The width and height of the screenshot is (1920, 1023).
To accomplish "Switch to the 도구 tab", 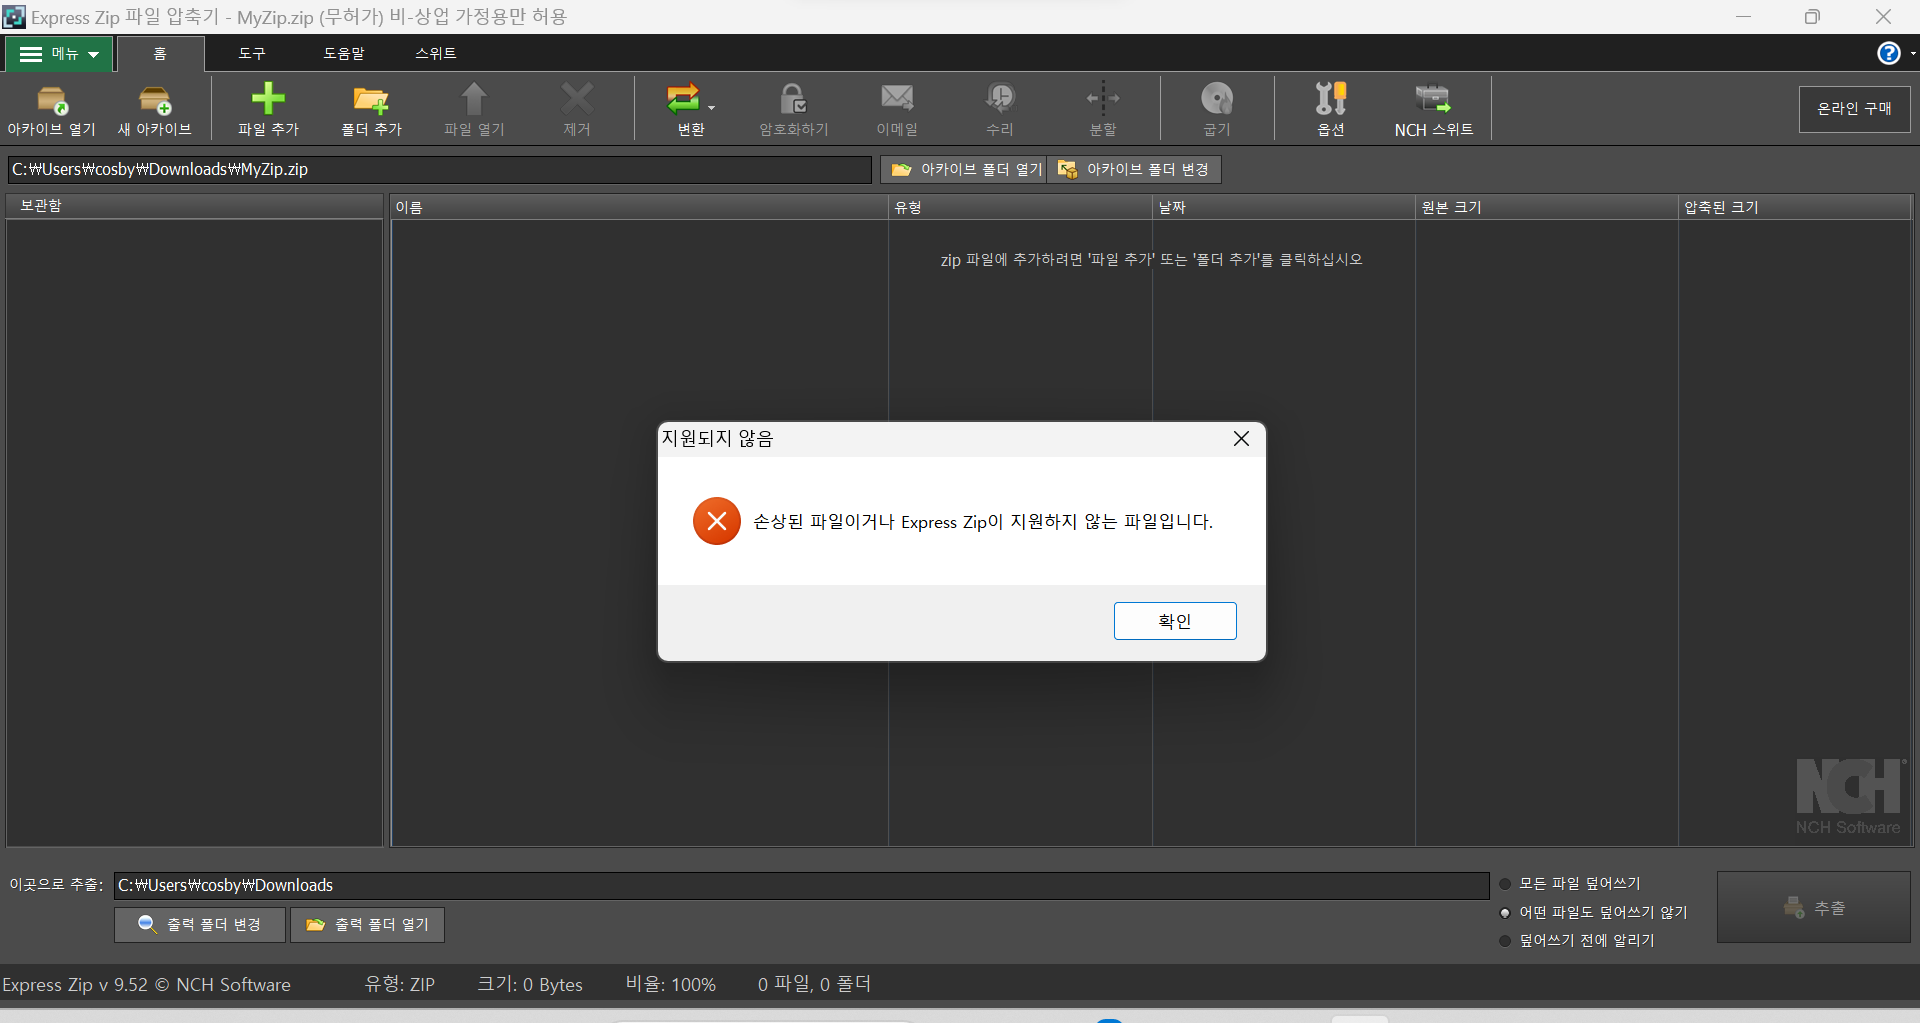I will (x=252, y=54).
